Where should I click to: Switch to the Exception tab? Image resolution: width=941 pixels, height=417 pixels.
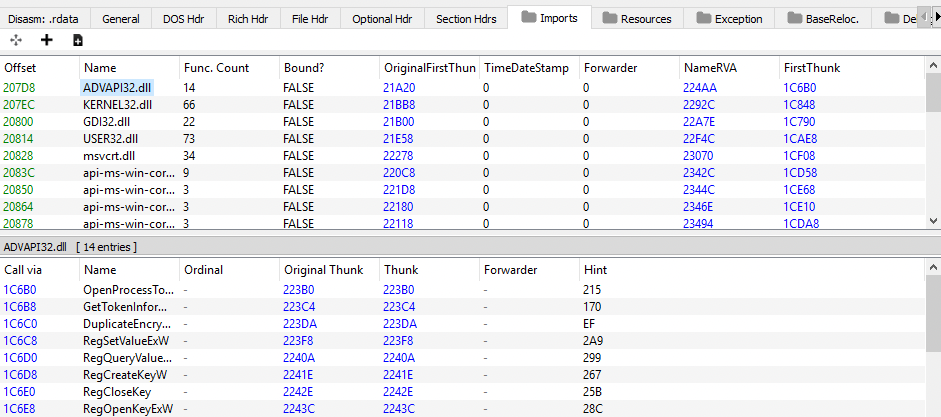coord(729,18)
